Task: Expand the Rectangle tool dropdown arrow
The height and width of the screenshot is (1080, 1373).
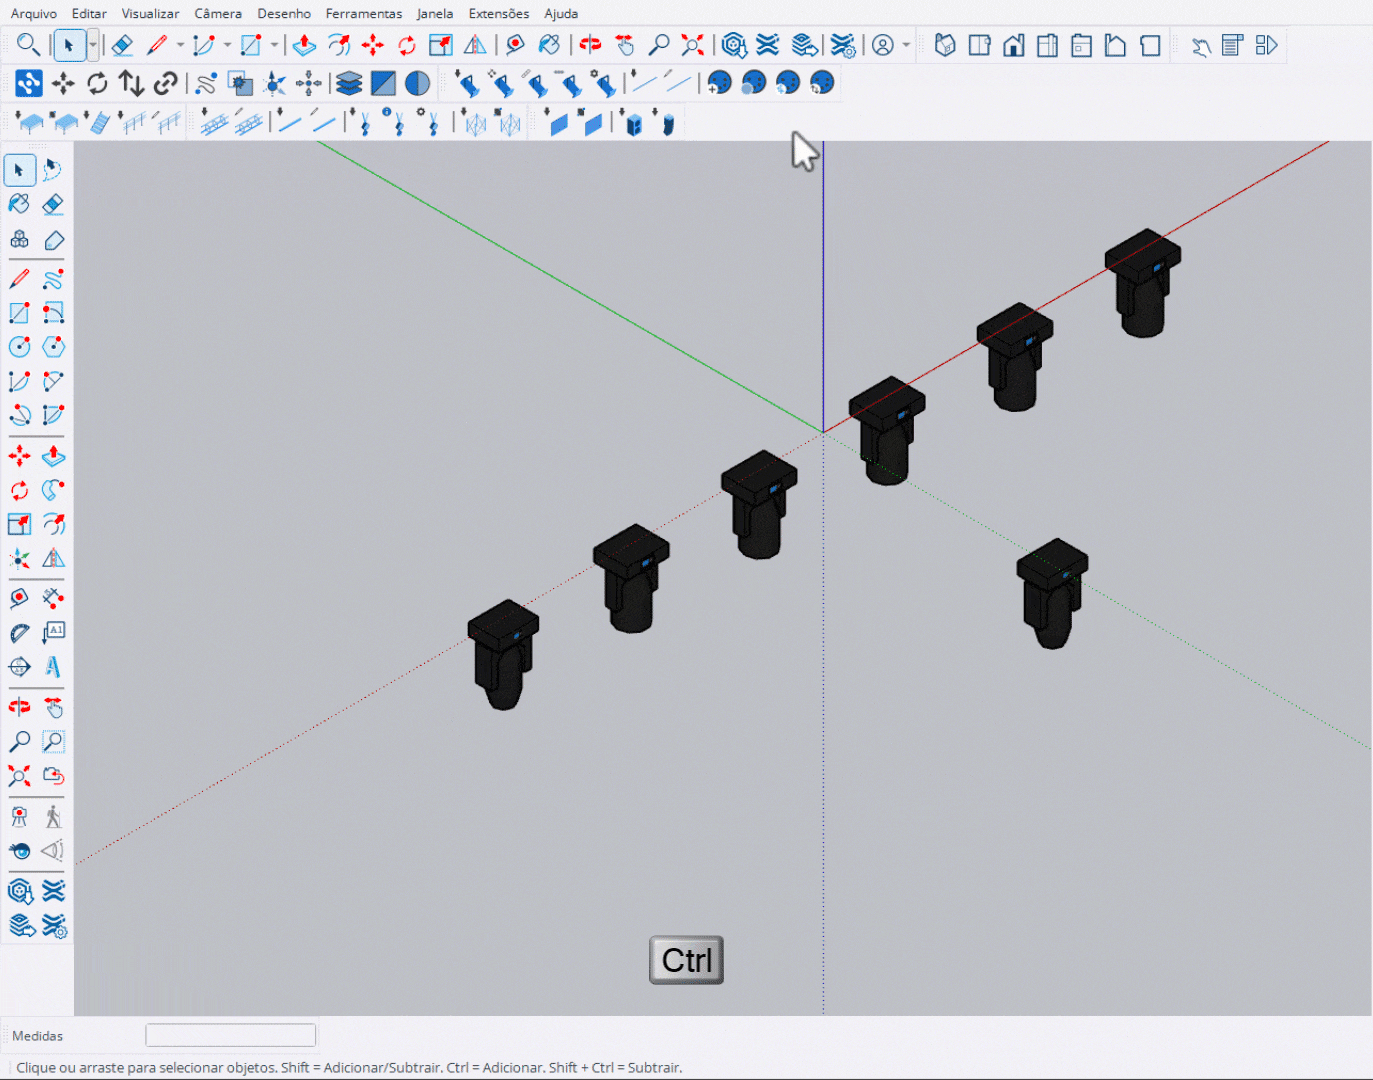Action: [x=274, y=45]
